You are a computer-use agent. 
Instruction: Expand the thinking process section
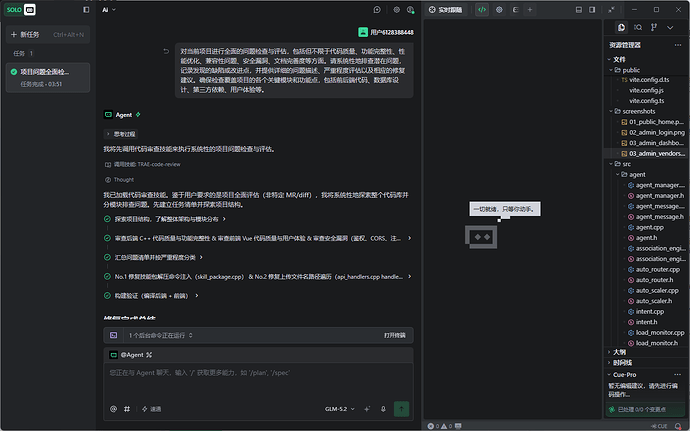(x=121, y=134)
